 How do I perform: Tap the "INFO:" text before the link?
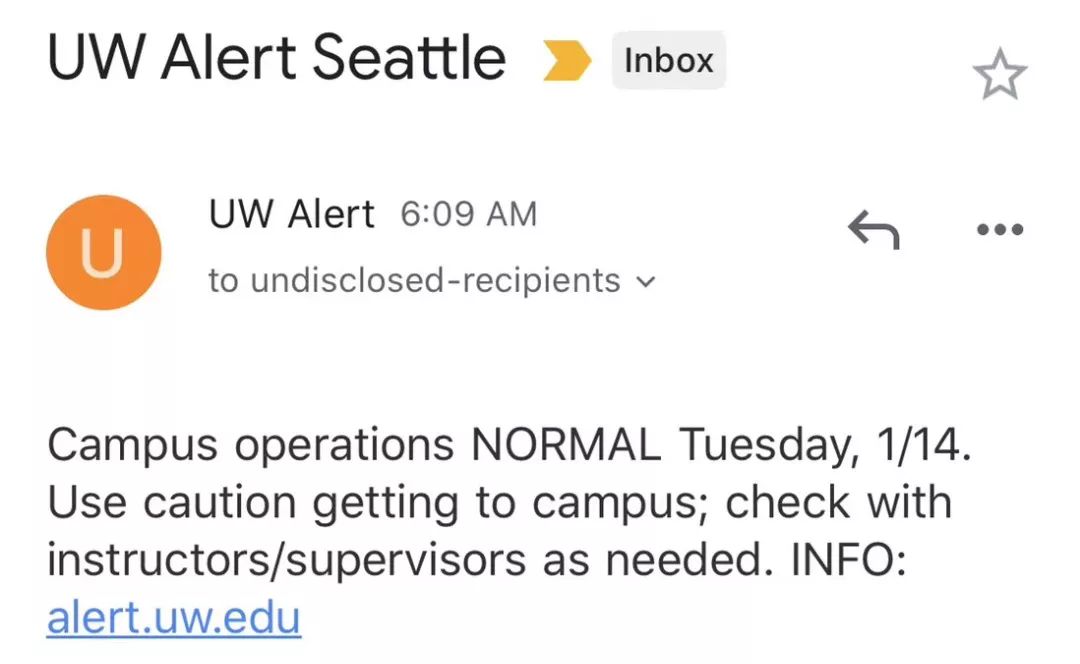(849, 560)
